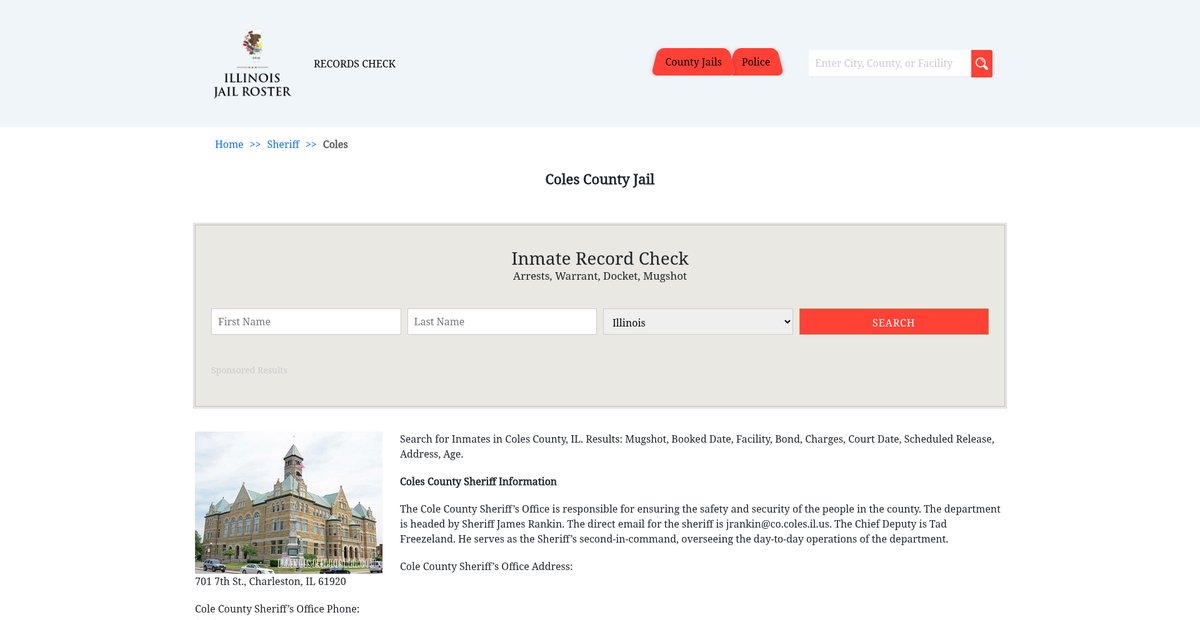
Task: Click the Coles County Sheriff Information heading
Action: (479, 482)
